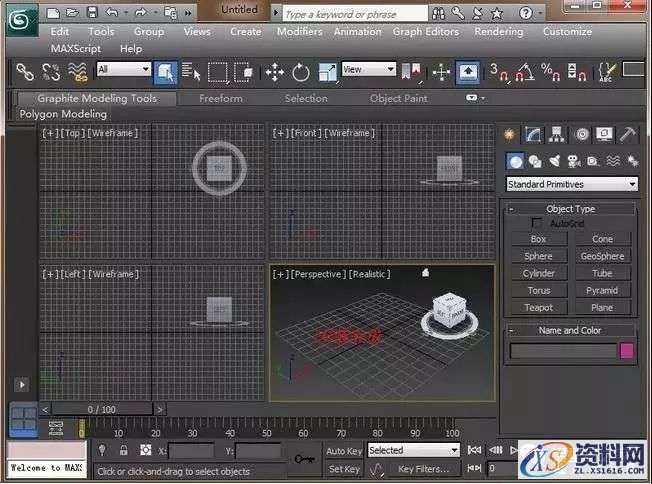
Task: Collapse the Name and Color rollout
Action: 570,330
